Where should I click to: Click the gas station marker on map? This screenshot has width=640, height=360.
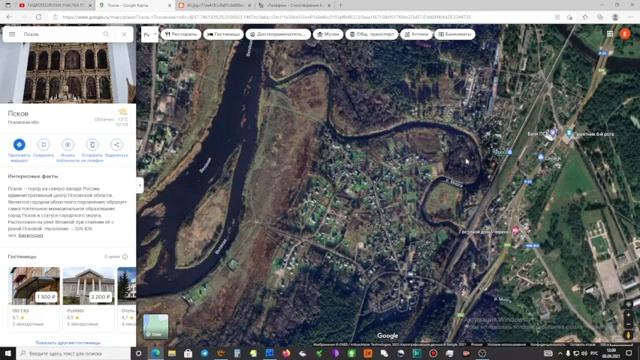pos(541,157)
